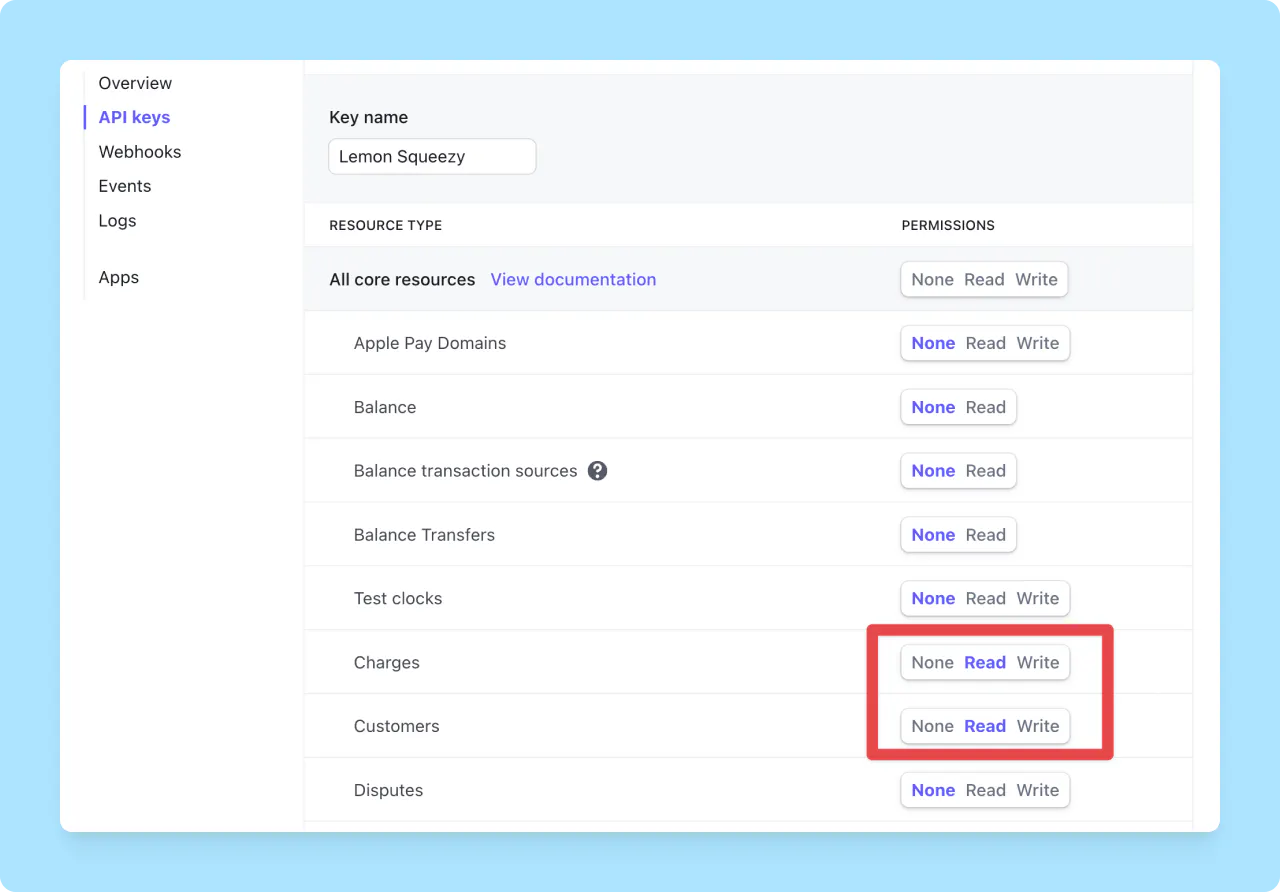
Task: Set Disputes permission to Read
Action: tap(986, 790)
